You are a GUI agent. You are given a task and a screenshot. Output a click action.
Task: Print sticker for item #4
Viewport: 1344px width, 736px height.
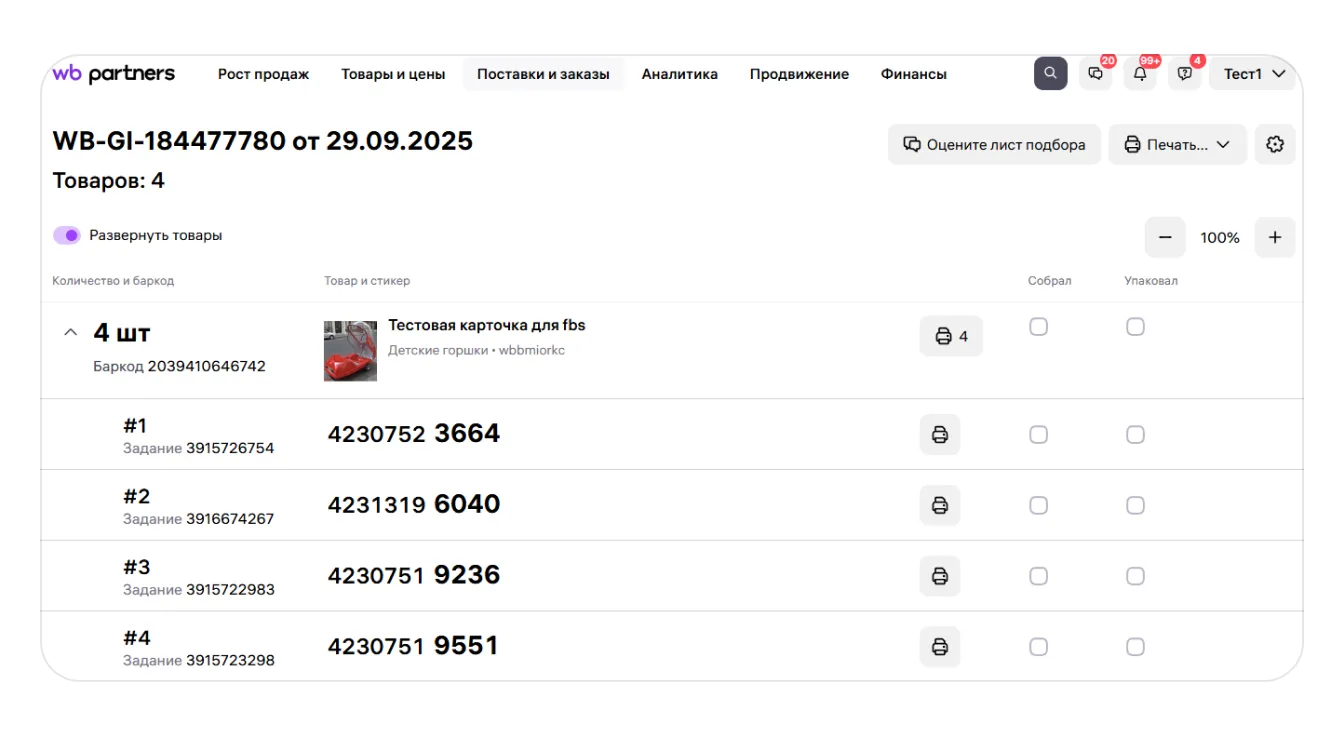(940, 647)
